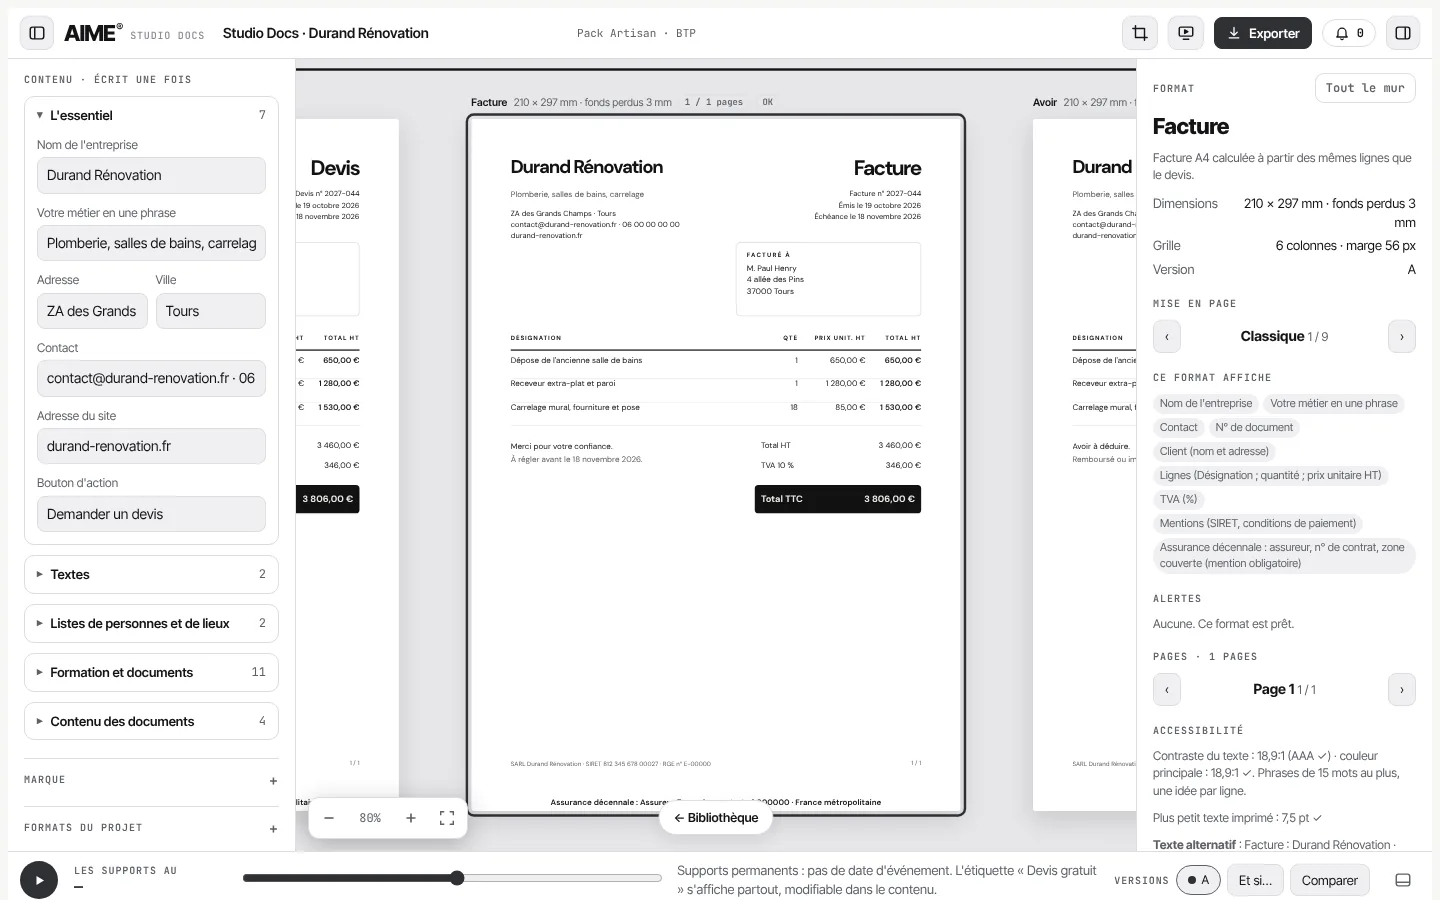This screenshot has height=900, width=1440.
Task: Go to next page in Pages section
Action: [1402, 690]
